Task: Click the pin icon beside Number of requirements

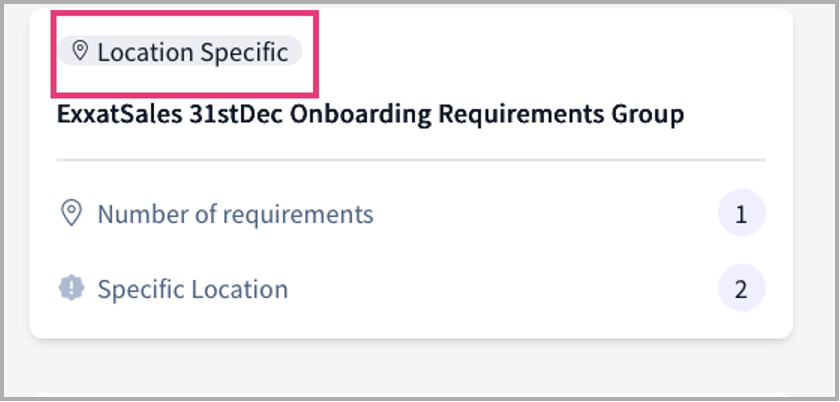Action: [70, 213]
